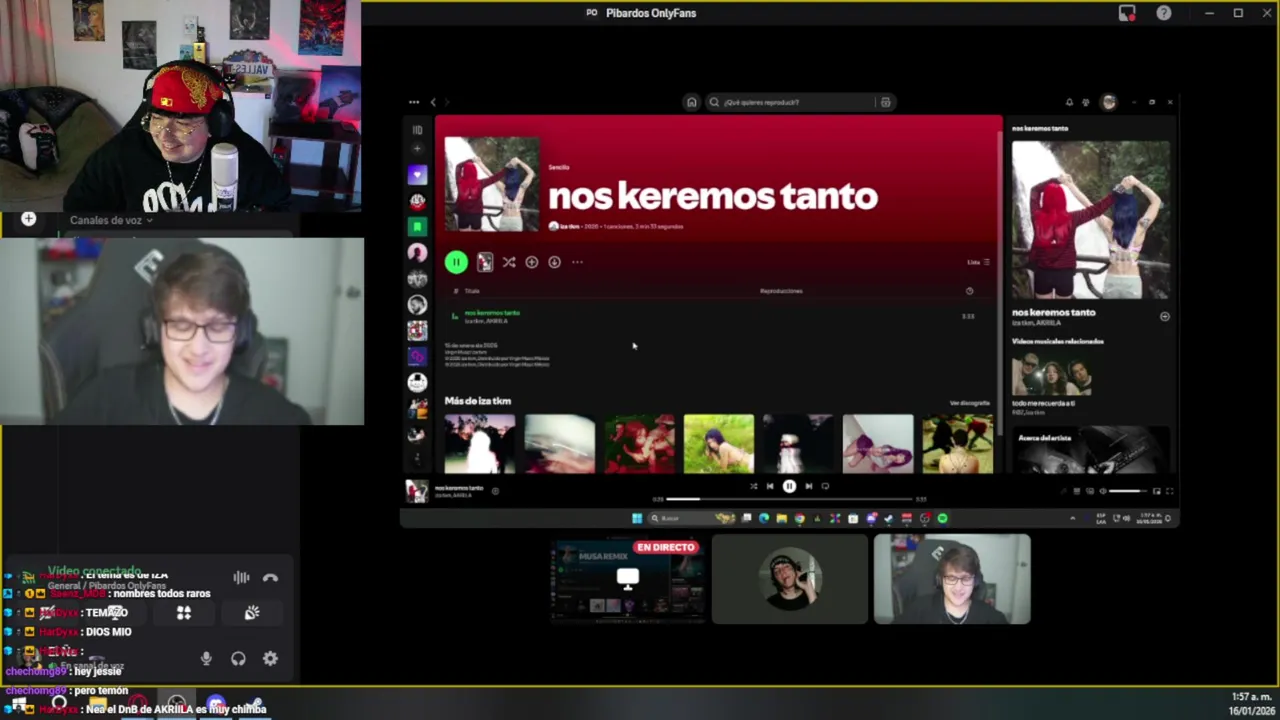Open Discord Help question-mark icon

pos(1164,13)
